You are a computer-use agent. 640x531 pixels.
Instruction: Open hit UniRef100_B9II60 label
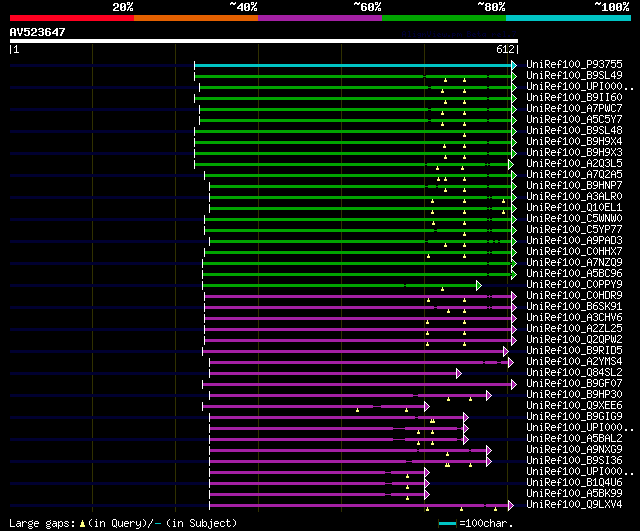tap(574, 98)
